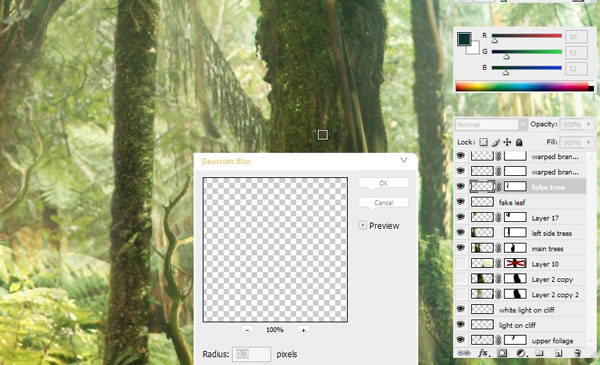The image size is (600, 365).
Task: Open the Opacity slider arrow
Action: pos(589,125)
